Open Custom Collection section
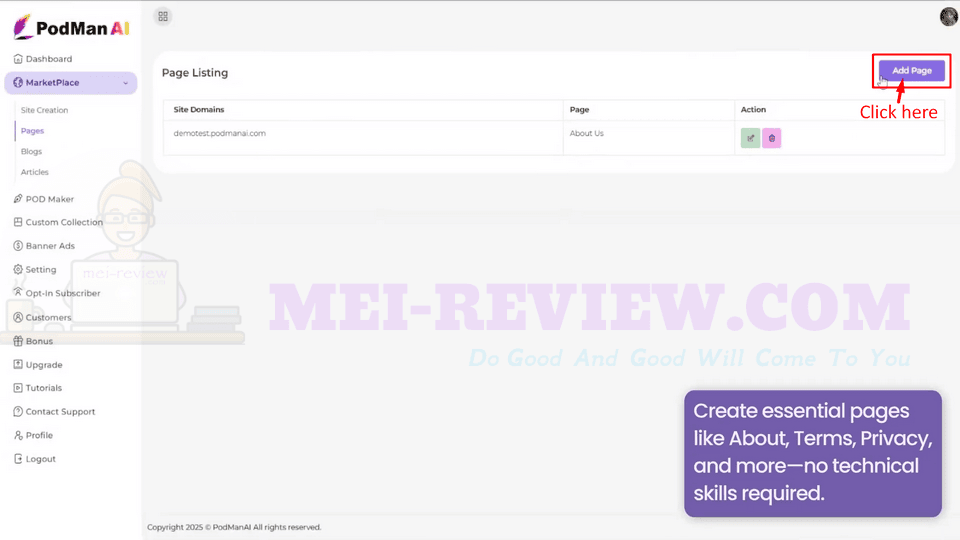 pos(64,222)
